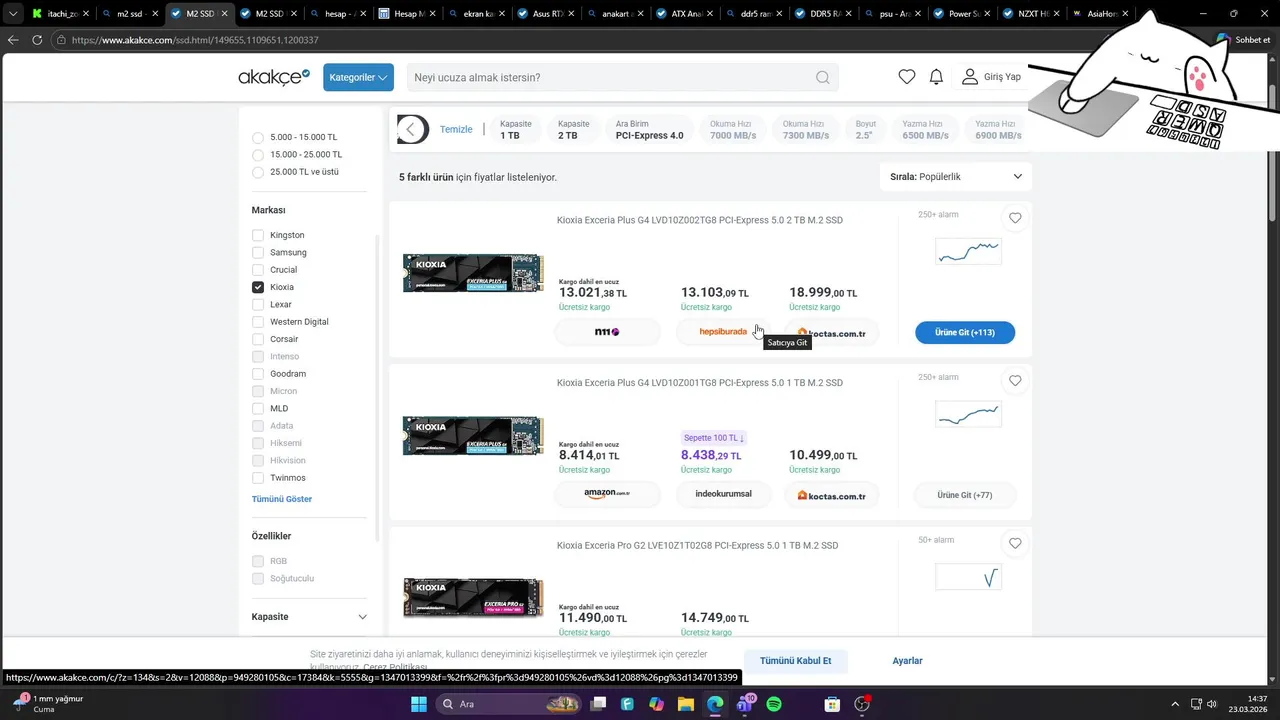Click Giriş Yap login button
Viewport: 1280px width, 720px height.
992,77
